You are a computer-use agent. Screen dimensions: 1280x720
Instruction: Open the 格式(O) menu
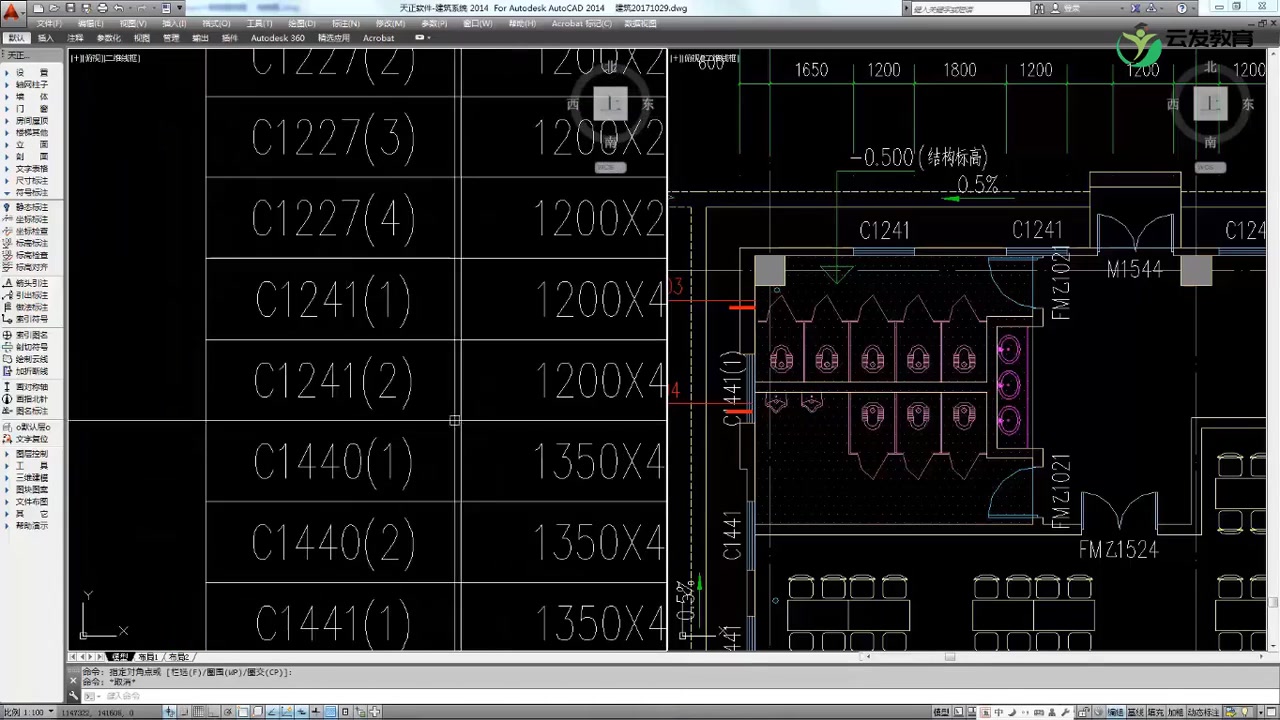pos(216,23)
